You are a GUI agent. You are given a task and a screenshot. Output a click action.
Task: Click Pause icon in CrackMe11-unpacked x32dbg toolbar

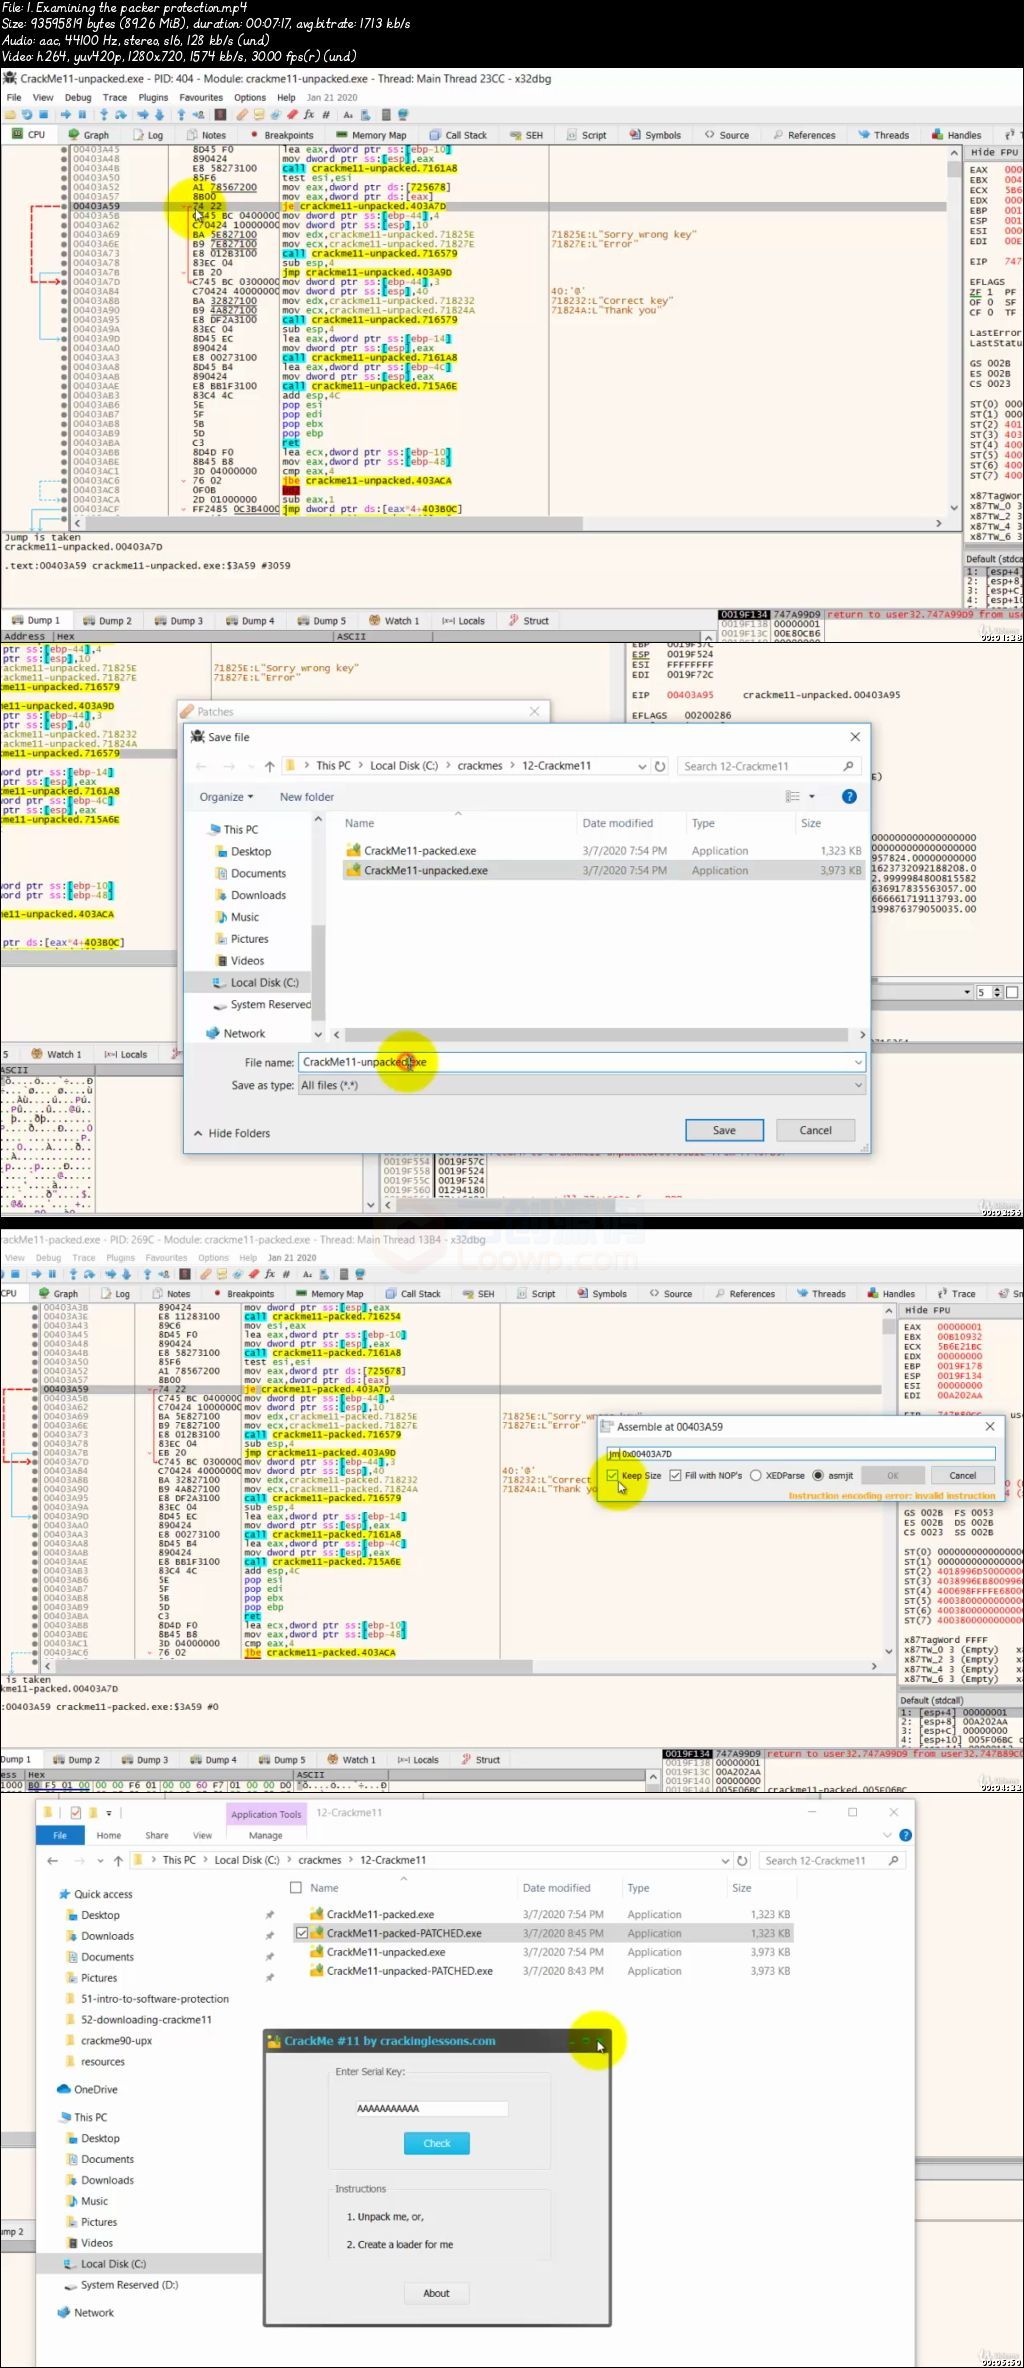(x=82, y=115)
